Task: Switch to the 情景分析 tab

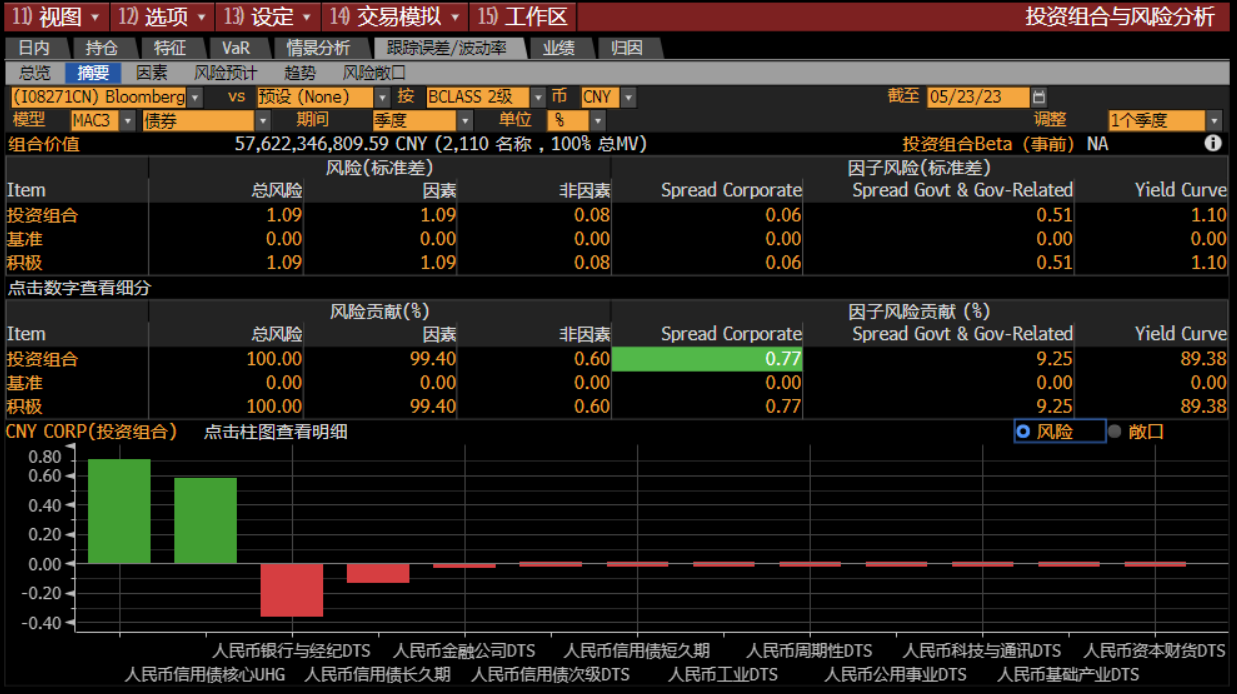Action: coord(318,48)
